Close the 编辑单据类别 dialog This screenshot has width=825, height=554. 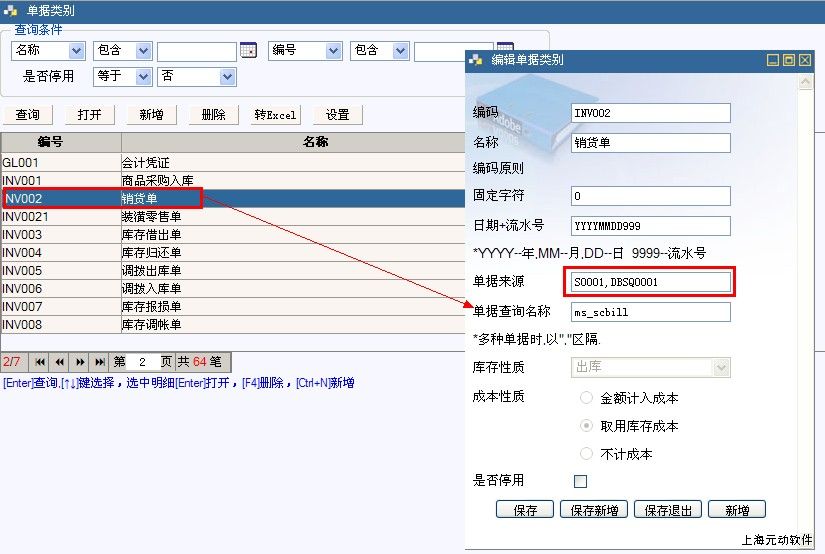tap(804, 60)
